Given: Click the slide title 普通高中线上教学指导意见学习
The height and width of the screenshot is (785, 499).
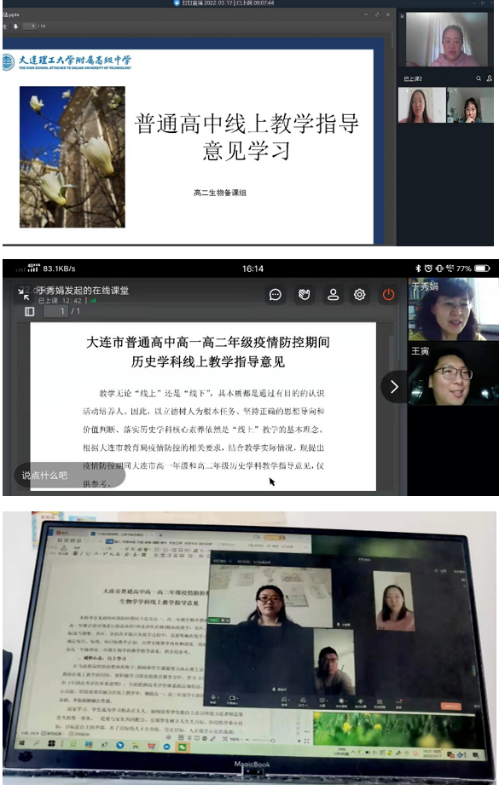Looking at the screenshot, I should pyautogui.click(x=247, y=137).
